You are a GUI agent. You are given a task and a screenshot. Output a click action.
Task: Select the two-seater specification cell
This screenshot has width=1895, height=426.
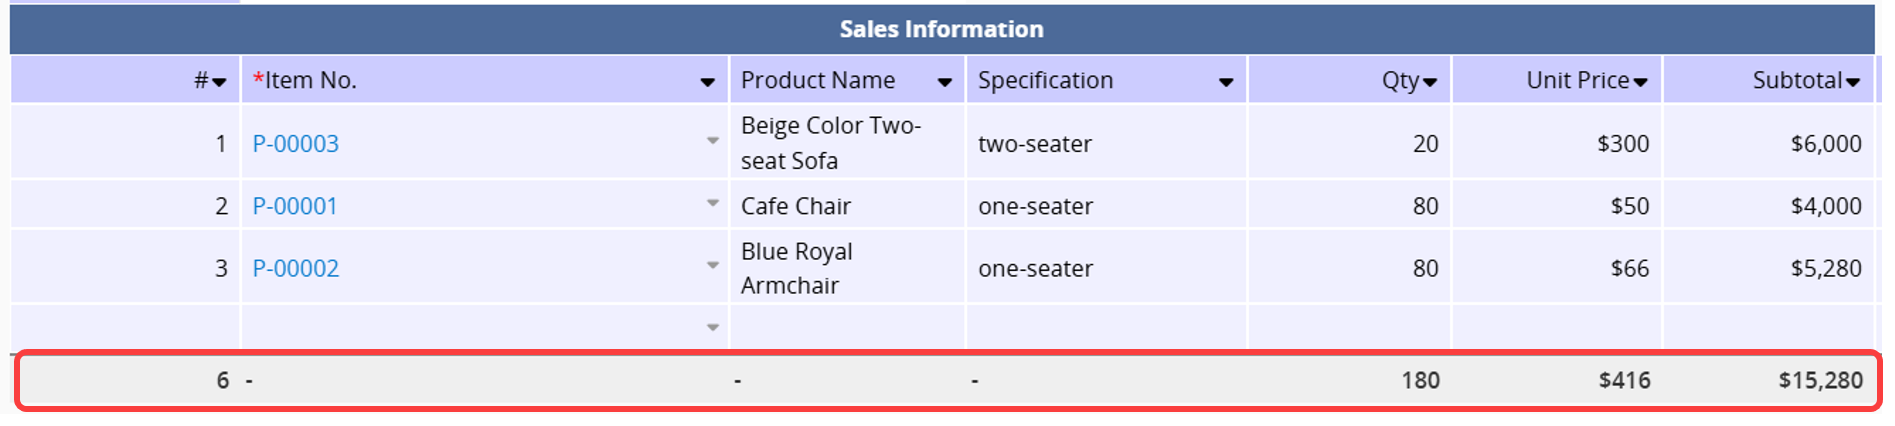tap(1106, 143)
